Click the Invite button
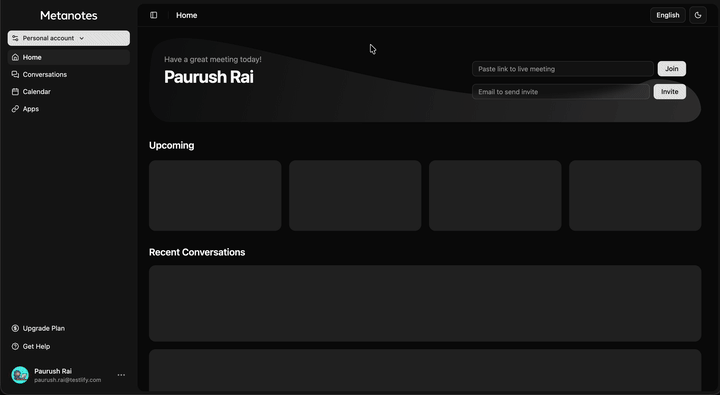This screenshot has width=720, height=395. pos(669,92)
